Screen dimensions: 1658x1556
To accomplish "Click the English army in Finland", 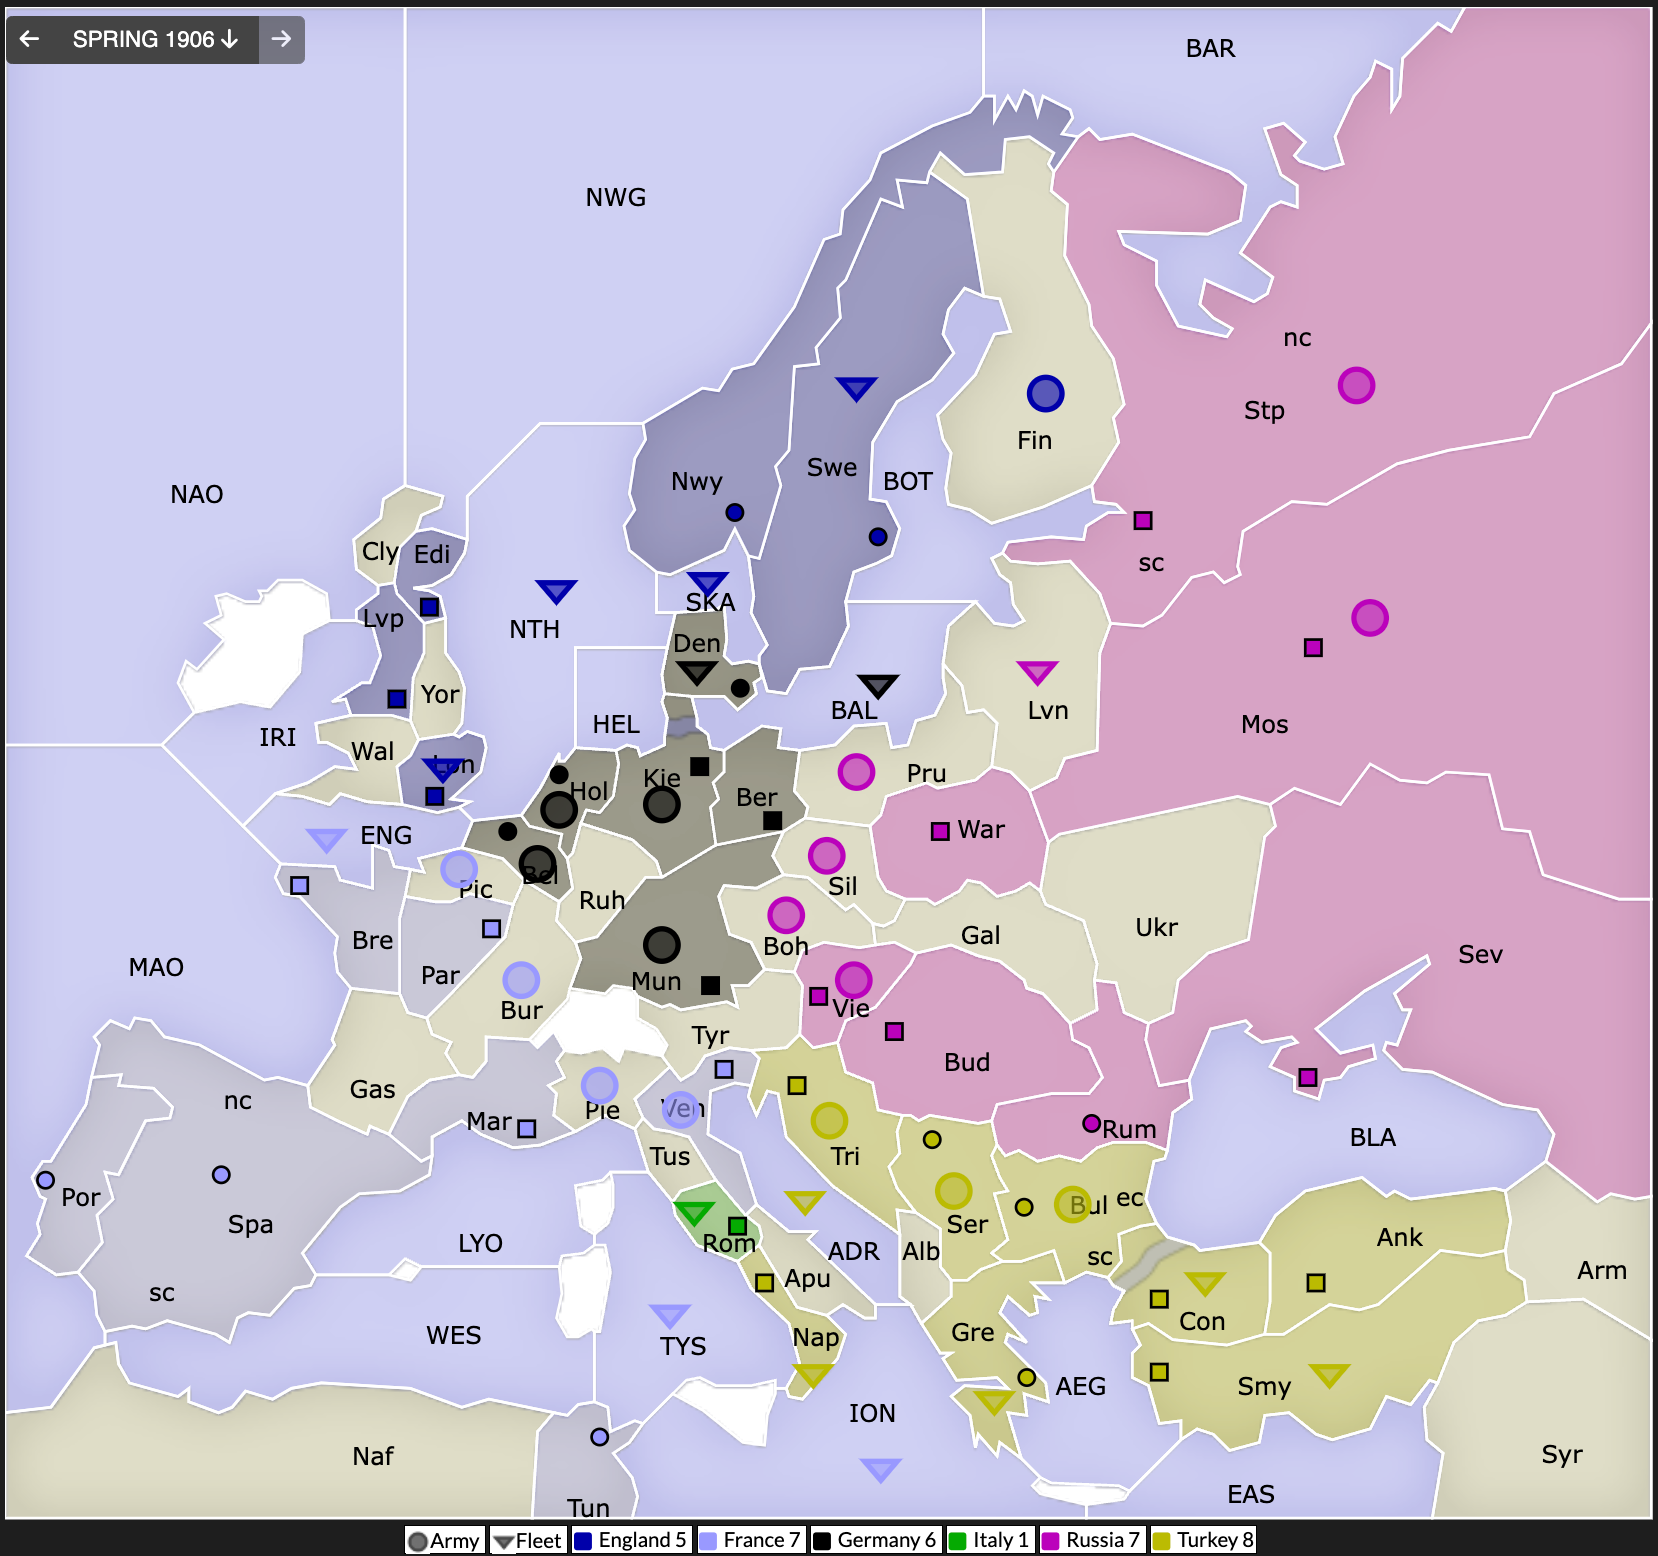I will coord(1045,393).
